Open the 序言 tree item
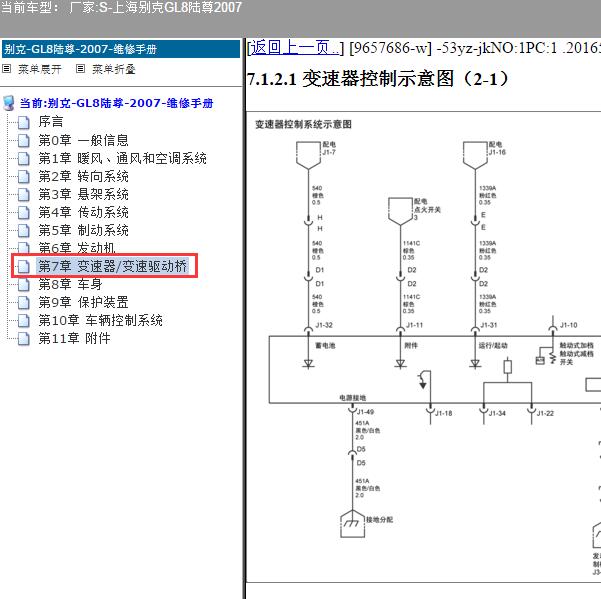This screenshot has width=601, height=599. (51, 121)
